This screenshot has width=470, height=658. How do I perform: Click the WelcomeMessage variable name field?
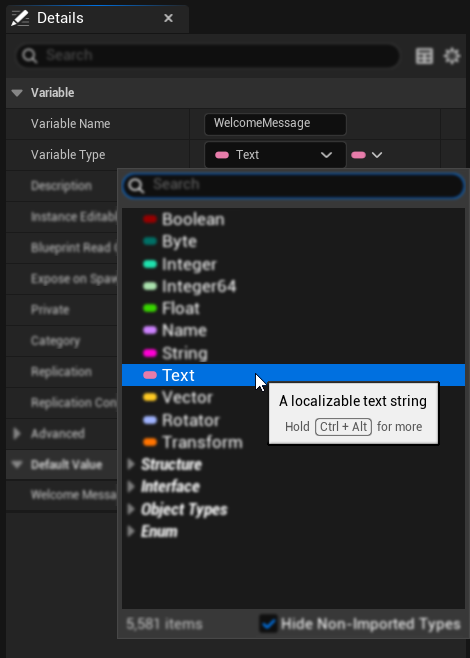275,124
